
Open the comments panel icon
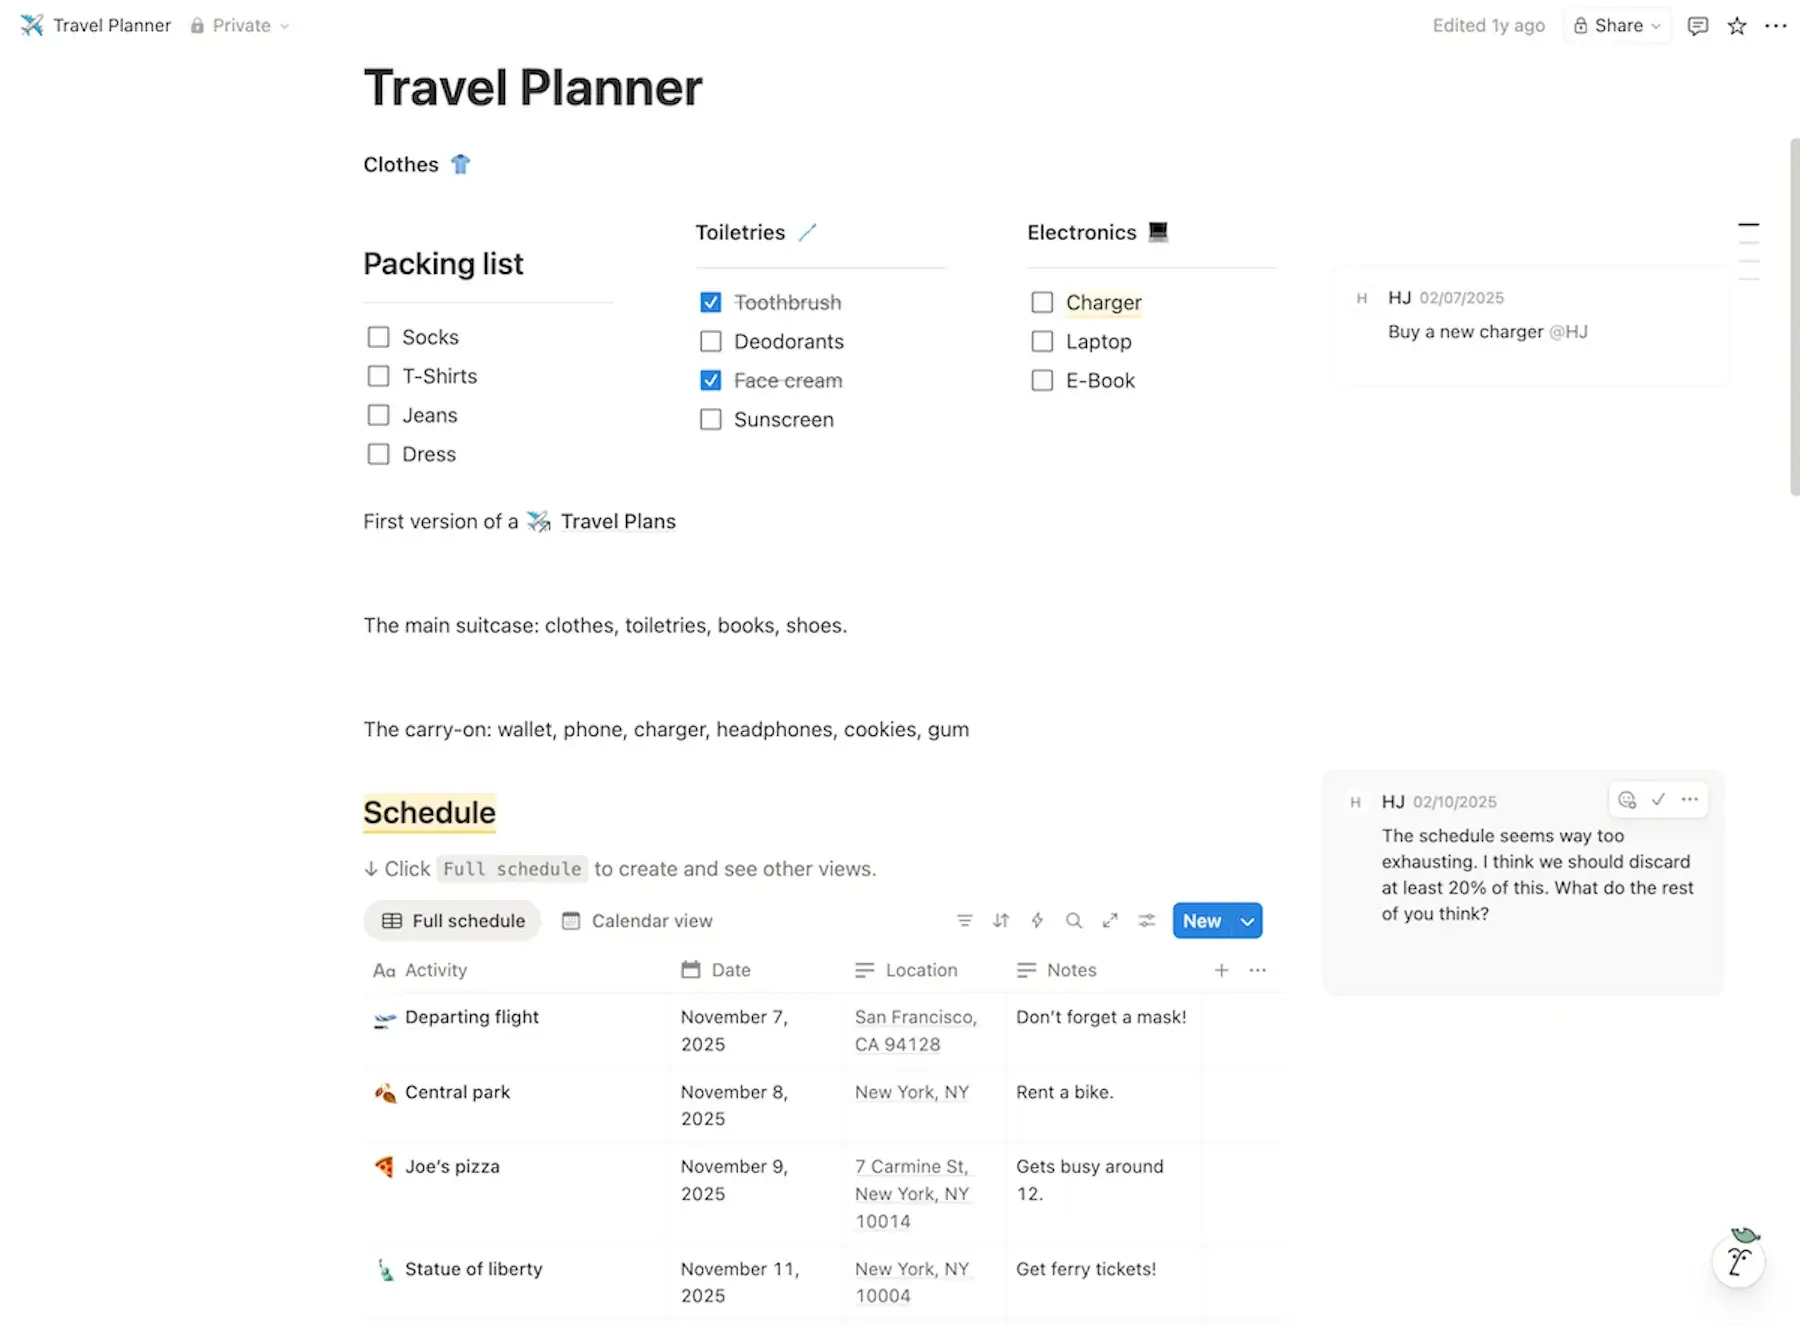[1697, 26]
